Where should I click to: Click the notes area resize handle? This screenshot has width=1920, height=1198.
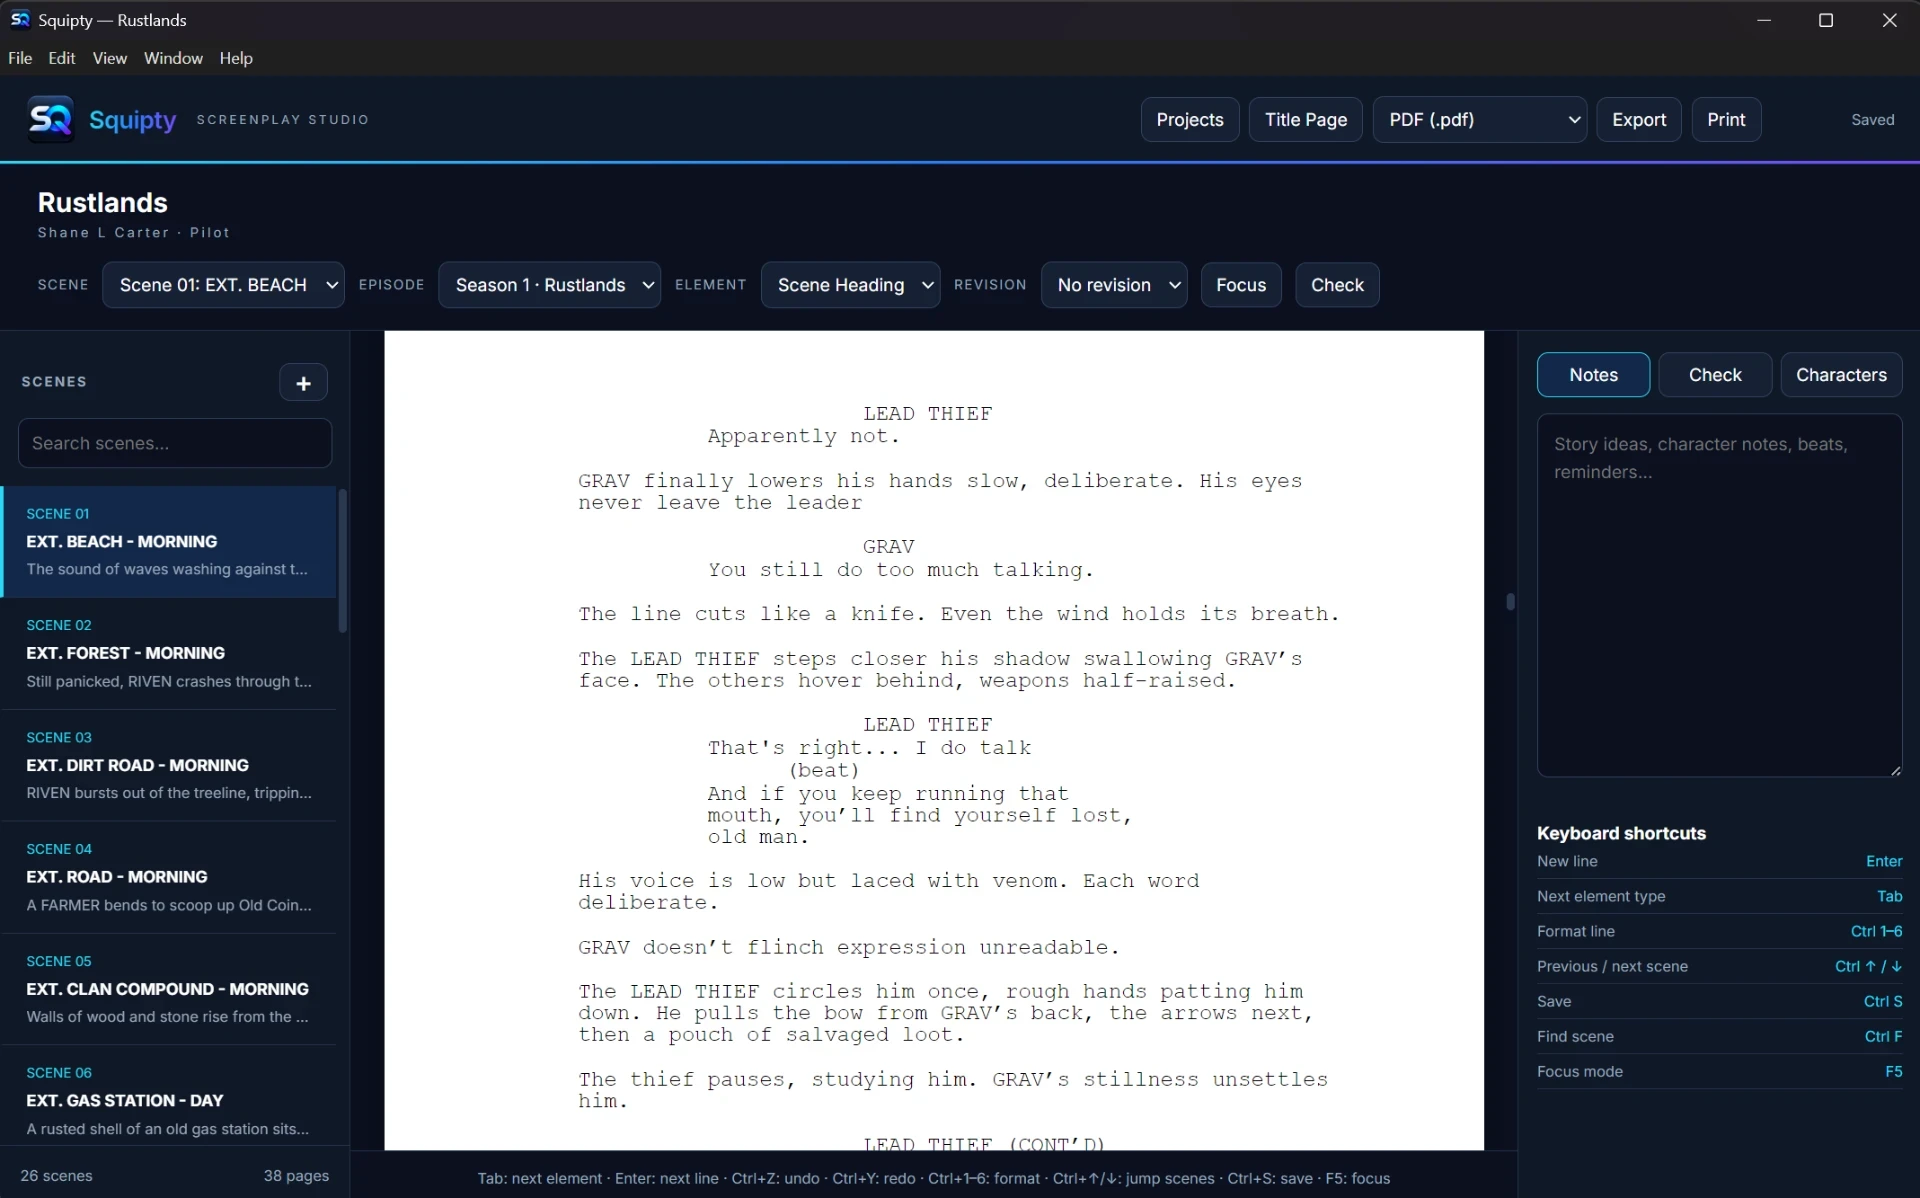(x=1895, y=770)
